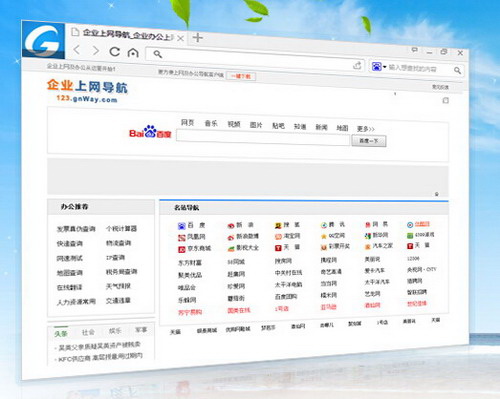500x399 pixels.
Task: Open 新浪 site icon in 名站导航
Action: coord(231,226)
